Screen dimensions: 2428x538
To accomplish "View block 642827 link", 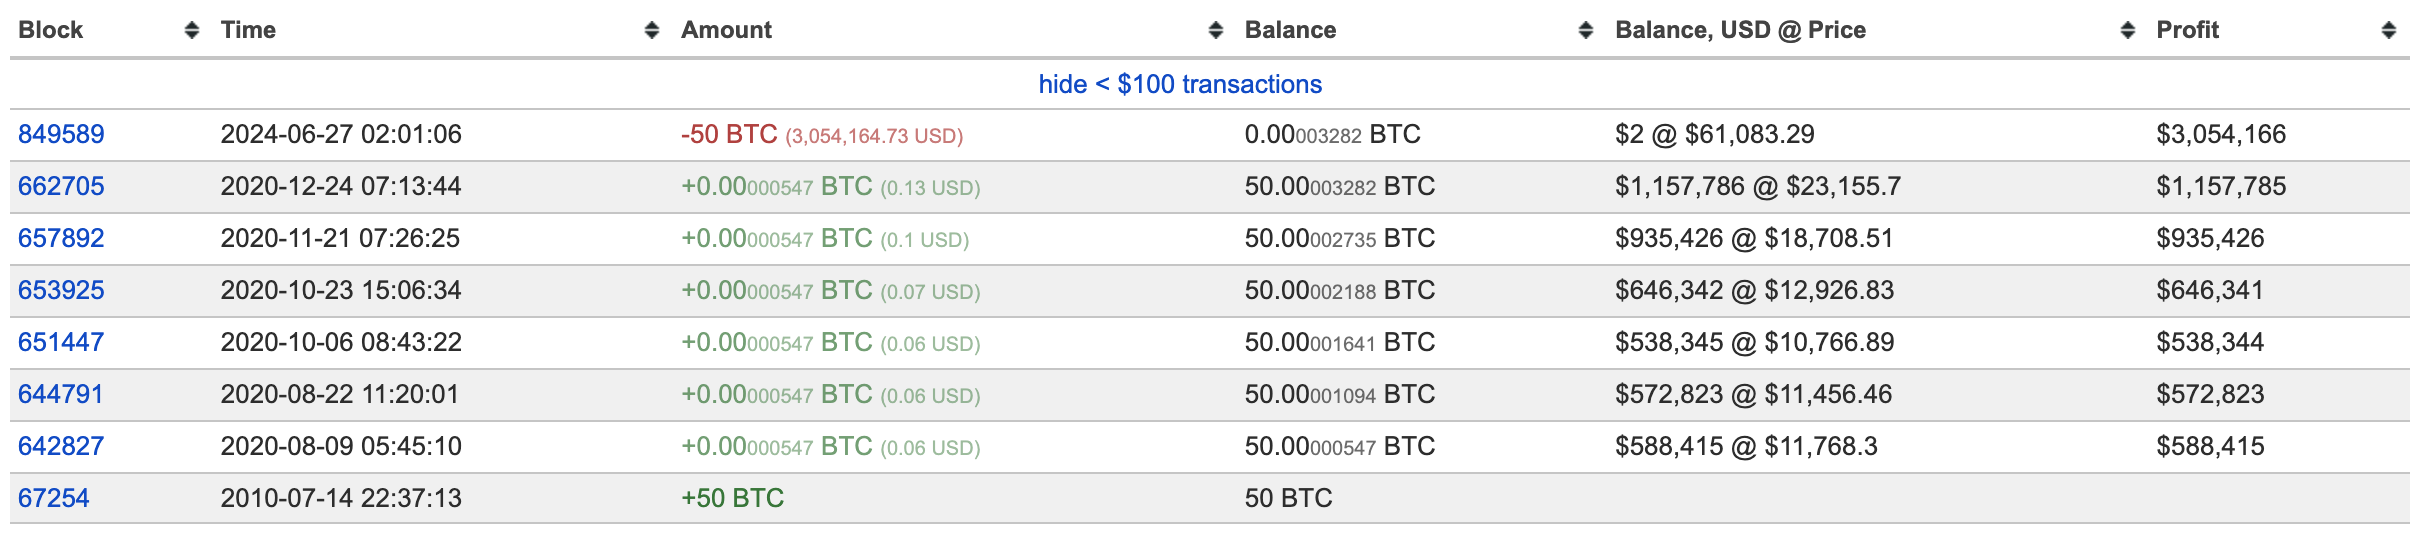I will point(61,446).
